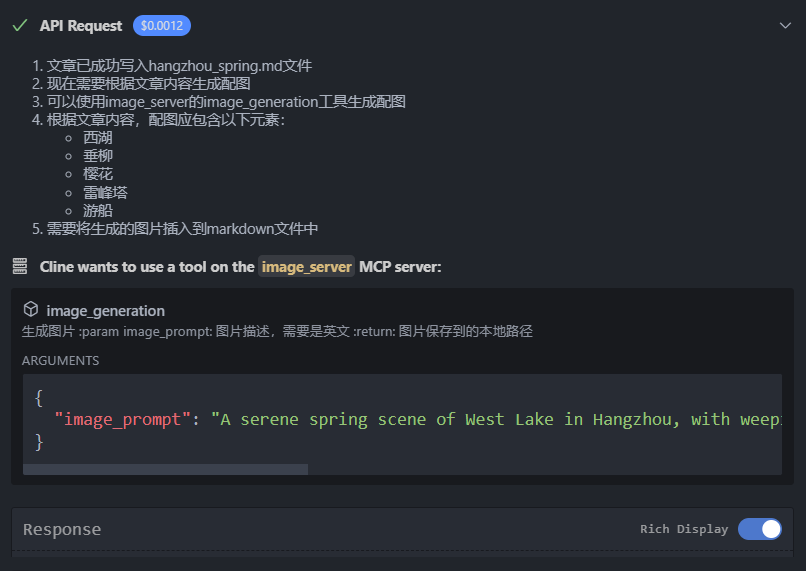The height and width of the screenshot is (571, 806).
Task: Click the green checkmark status icon
Action: [19, 26]
